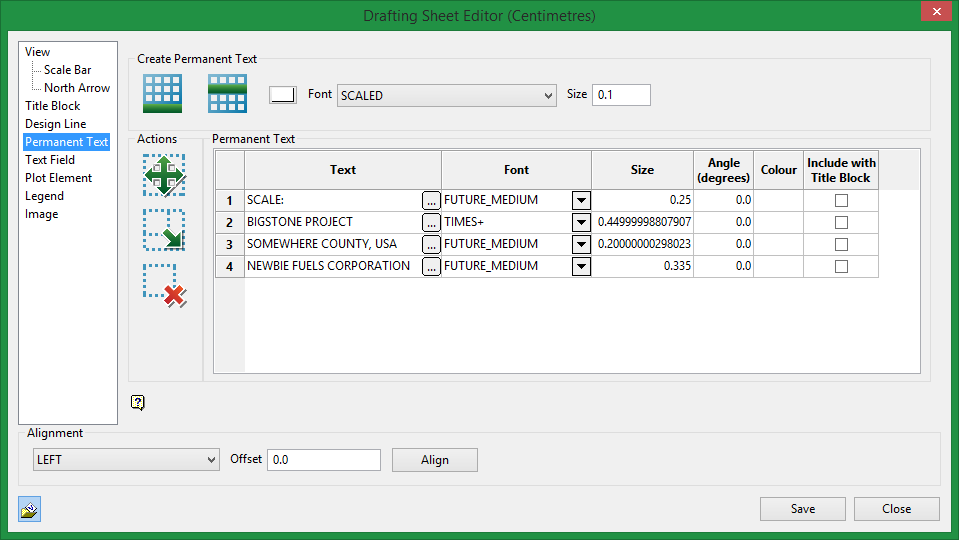Click the Offset input field
The image size is (959, 540).
coord(323,459)
